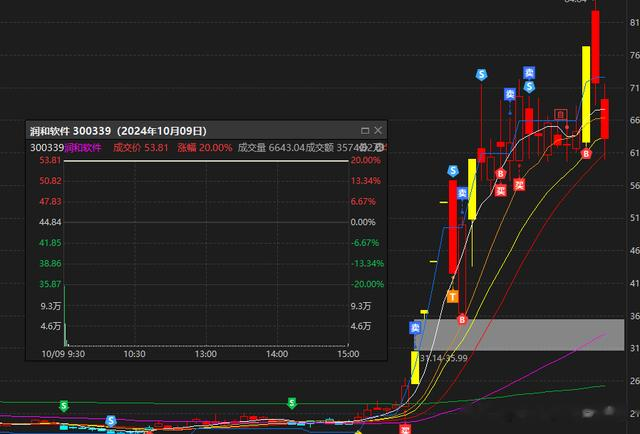
Task: Click the 13:00 time label
Action: (206, 354)
